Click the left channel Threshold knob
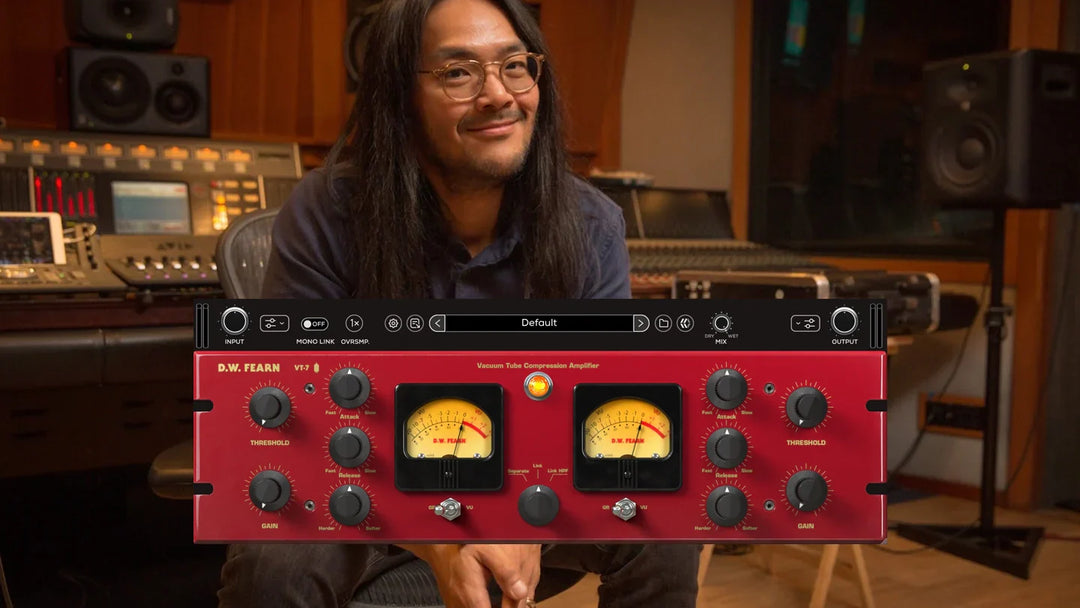 point(269,407)
